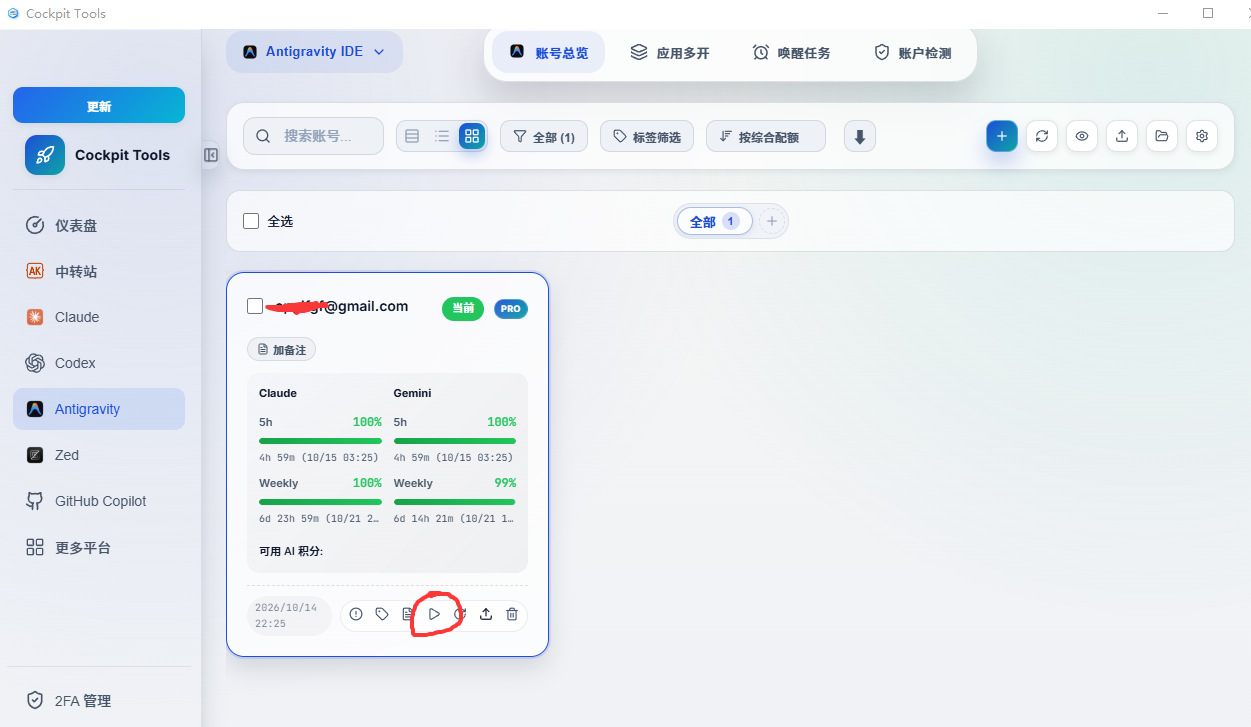Click the tag icon on the account card
Image resolution: width=1251 pixels, height=727 pixels.
382,614
